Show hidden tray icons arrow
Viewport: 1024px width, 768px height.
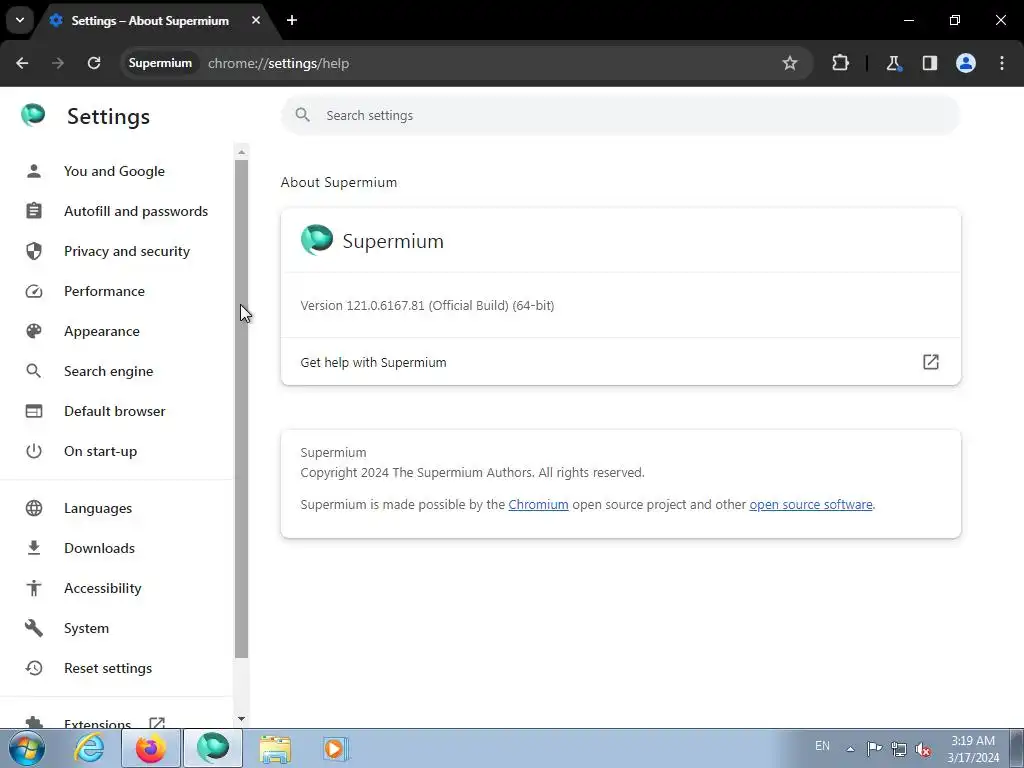pyautogui.click(x=850, y=749)
